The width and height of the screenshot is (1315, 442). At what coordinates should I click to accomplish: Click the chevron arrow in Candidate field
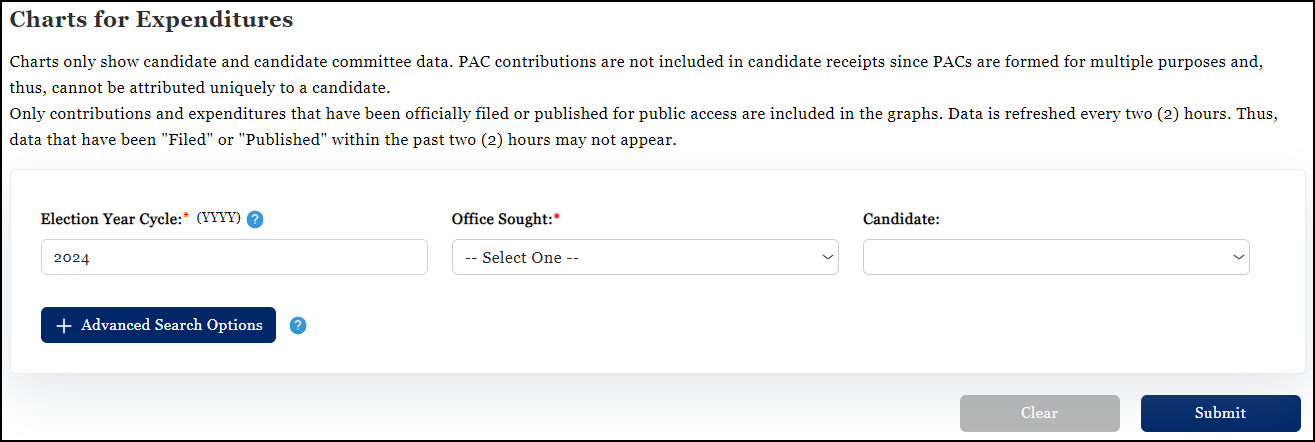[1238, 257]
